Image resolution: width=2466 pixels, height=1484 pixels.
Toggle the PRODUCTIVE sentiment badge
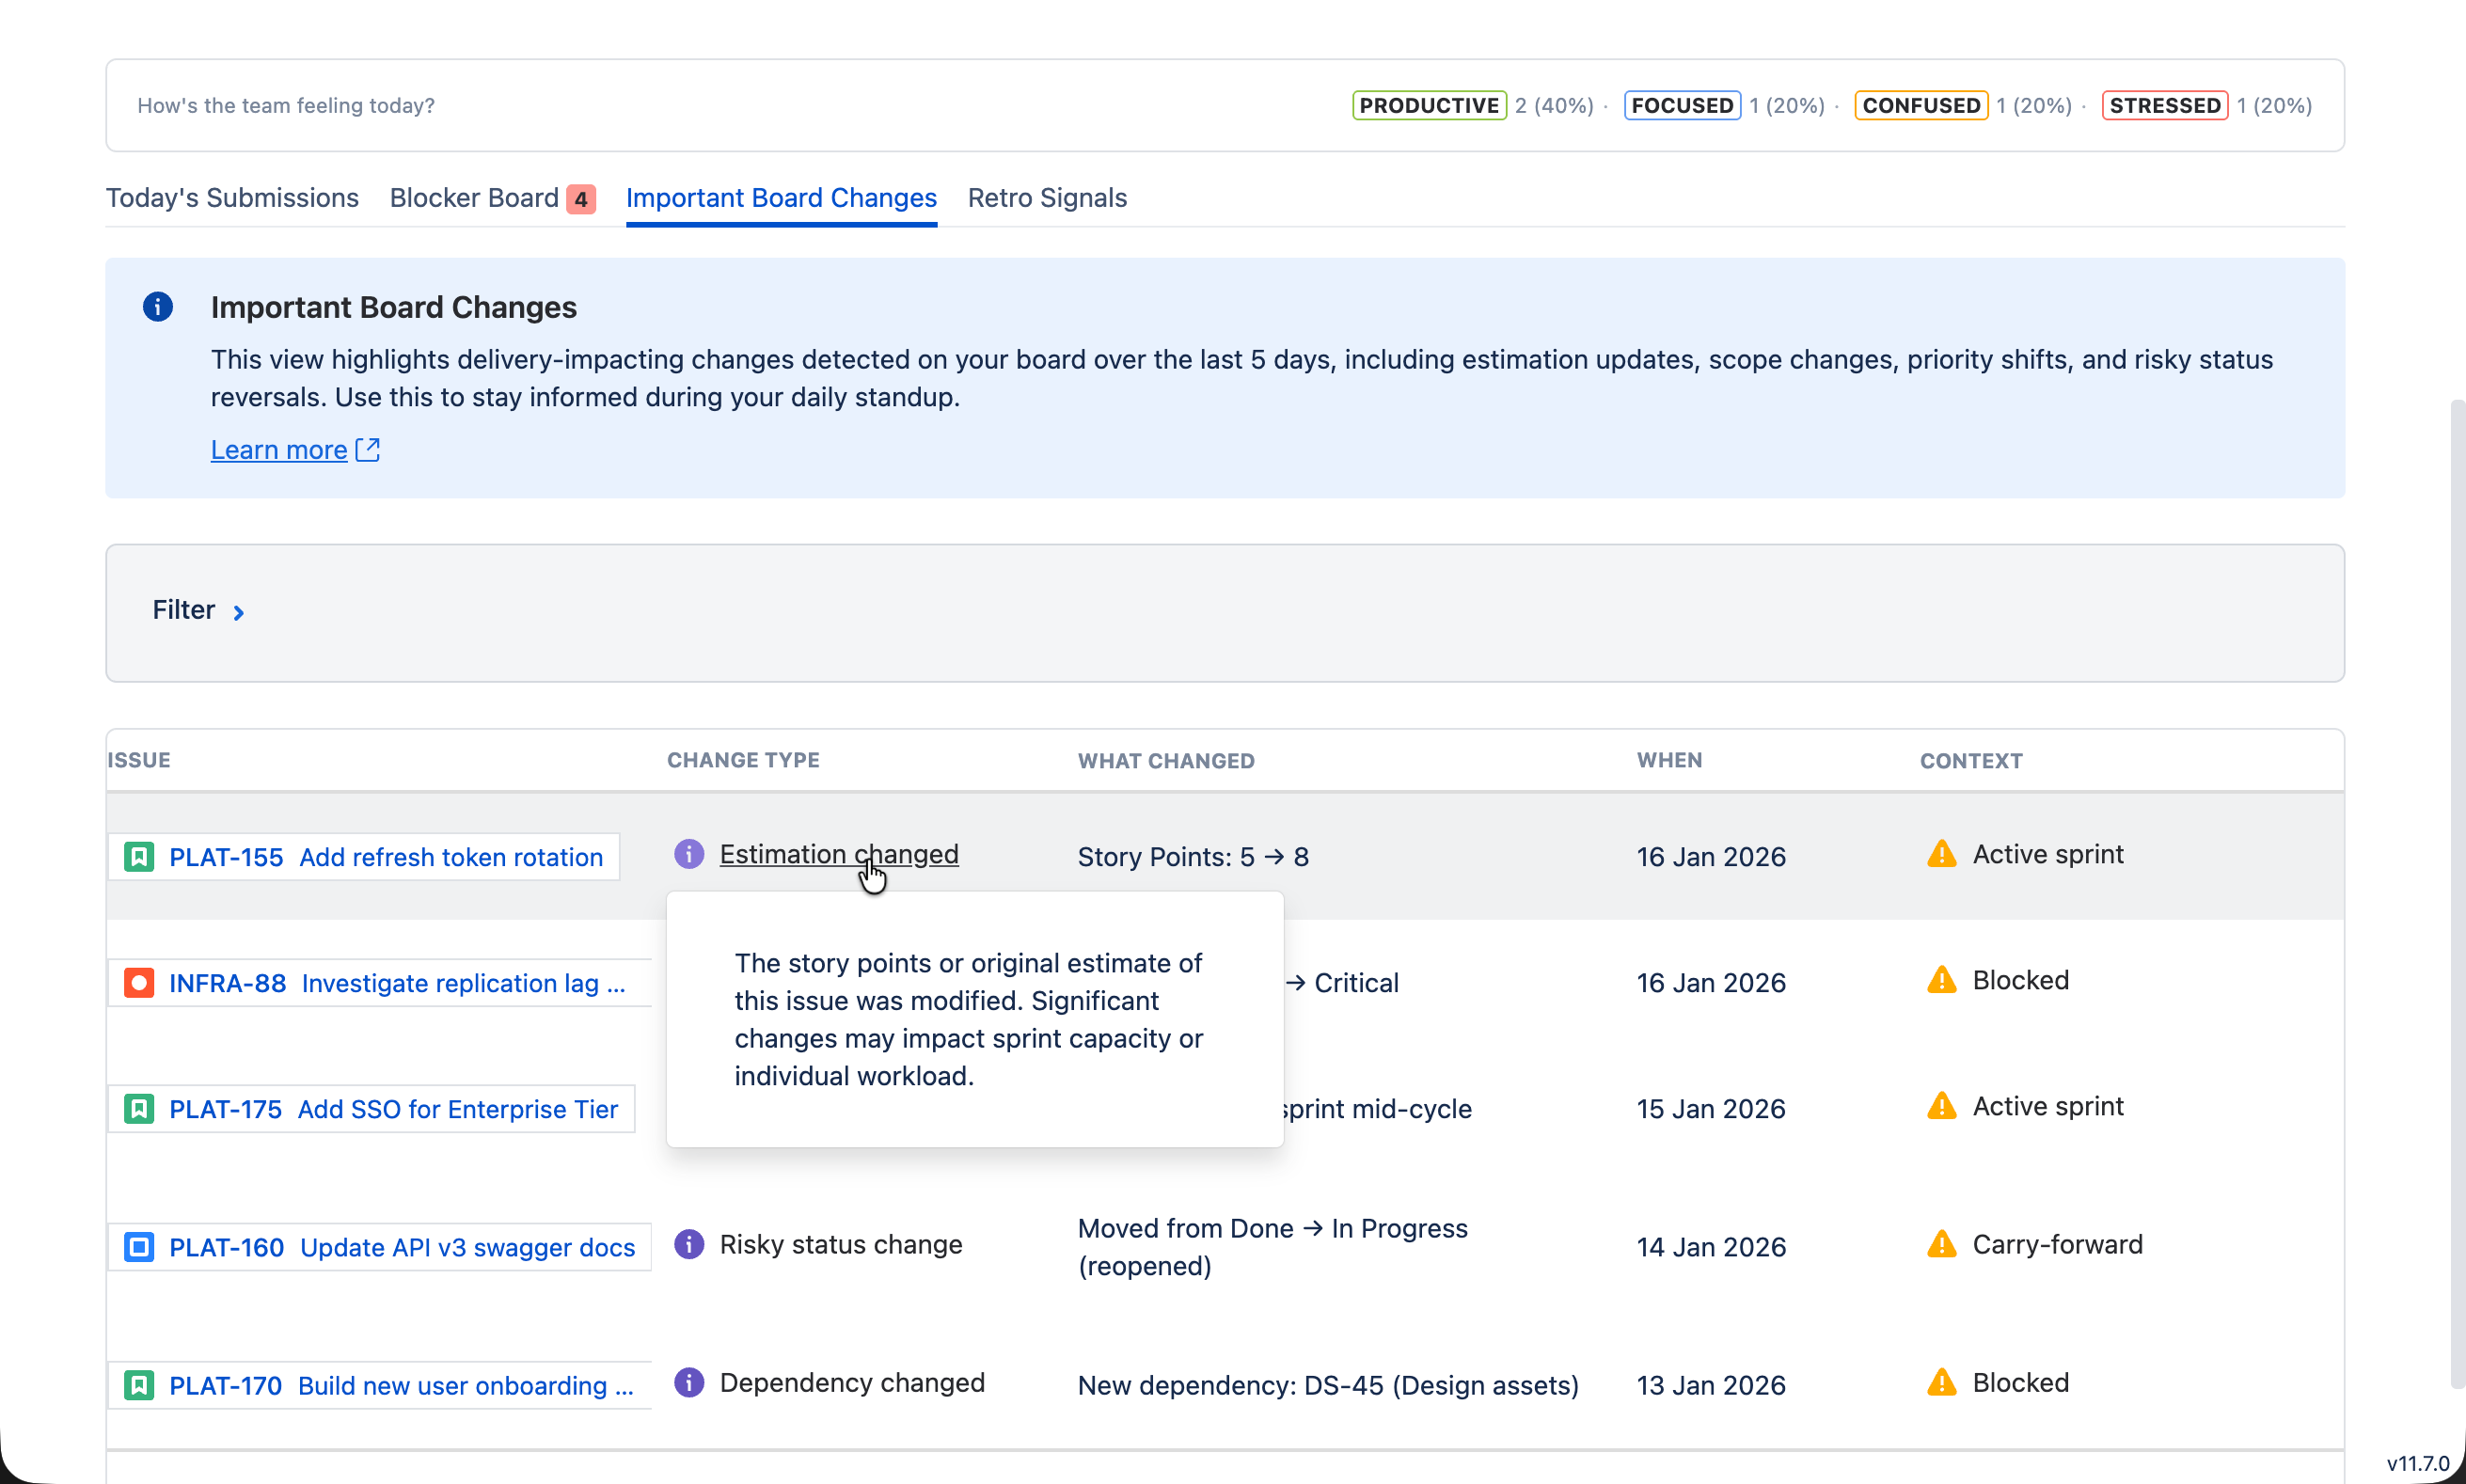(1428, 105)
